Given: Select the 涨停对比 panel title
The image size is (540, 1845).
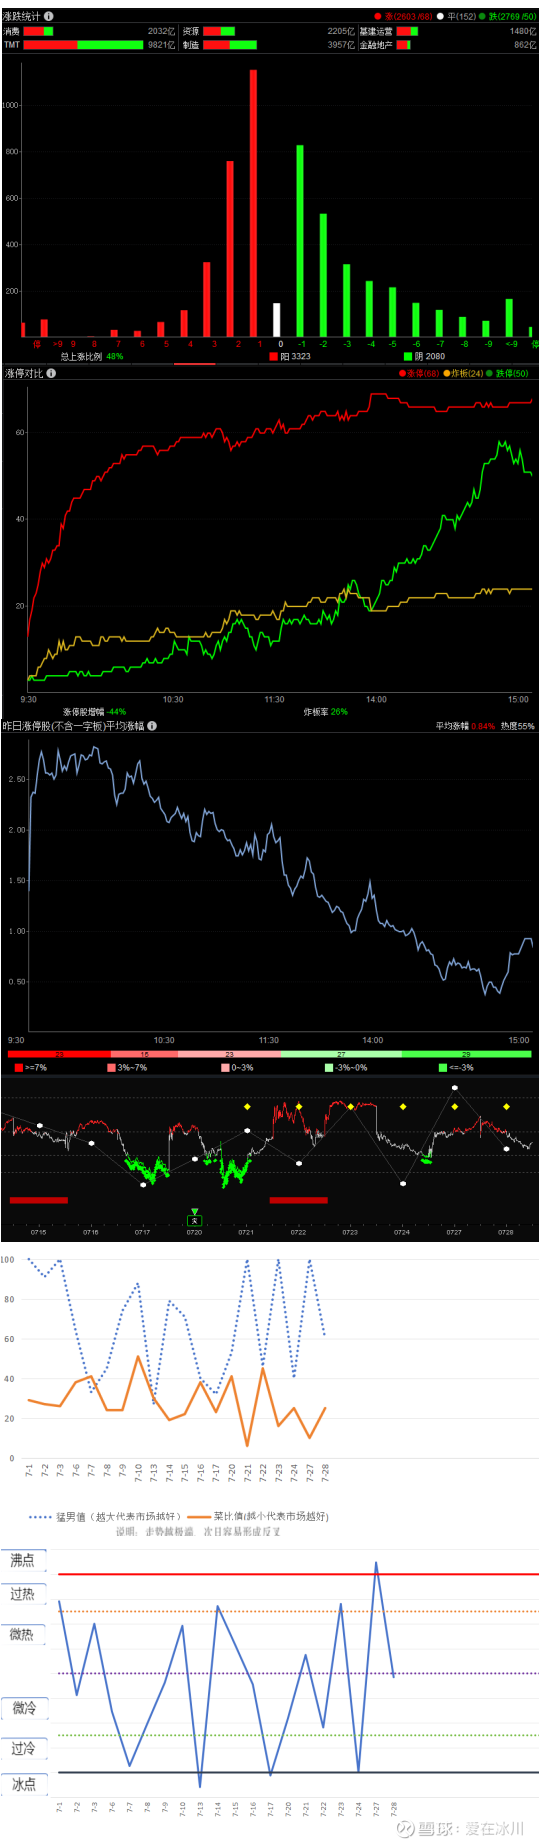Looking at the screenshot, I should tap(24, 373).
